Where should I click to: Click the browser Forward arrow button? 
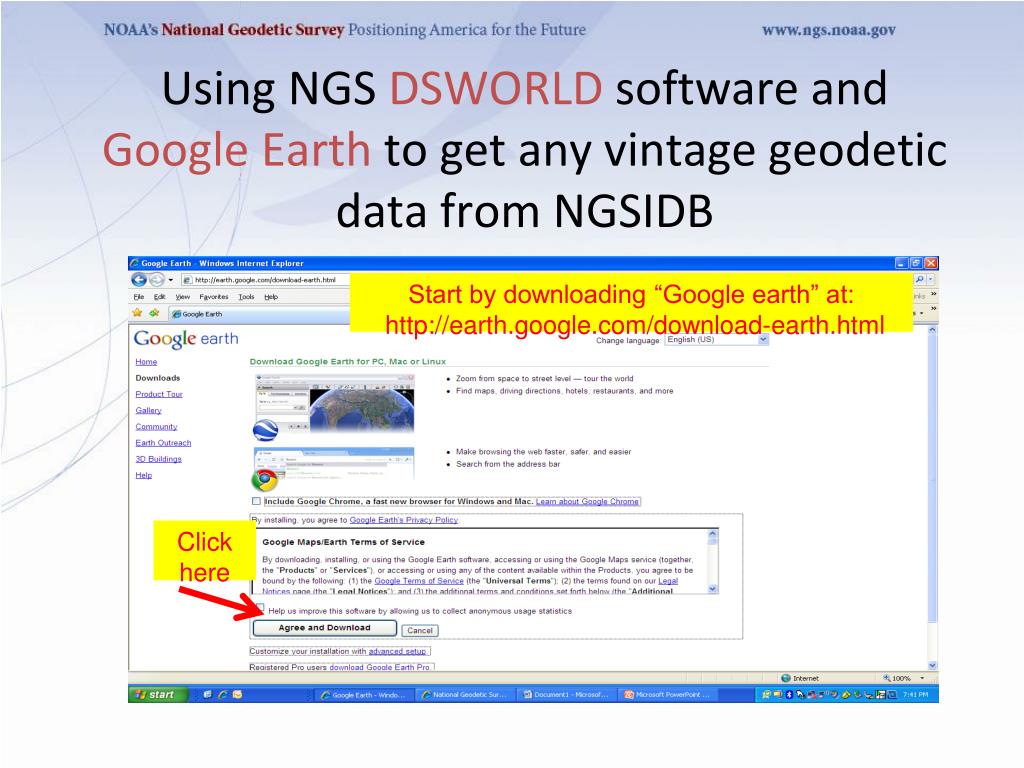157,280
